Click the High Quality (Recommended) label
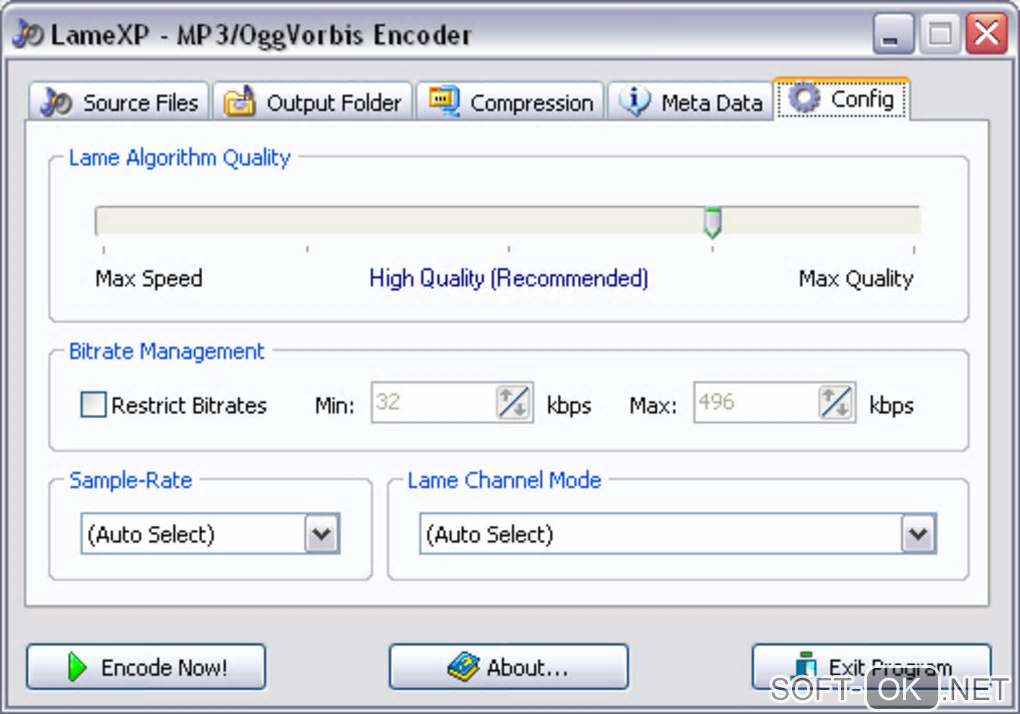This screenshot has width=1020, height=714. click(x=509, y=278)
